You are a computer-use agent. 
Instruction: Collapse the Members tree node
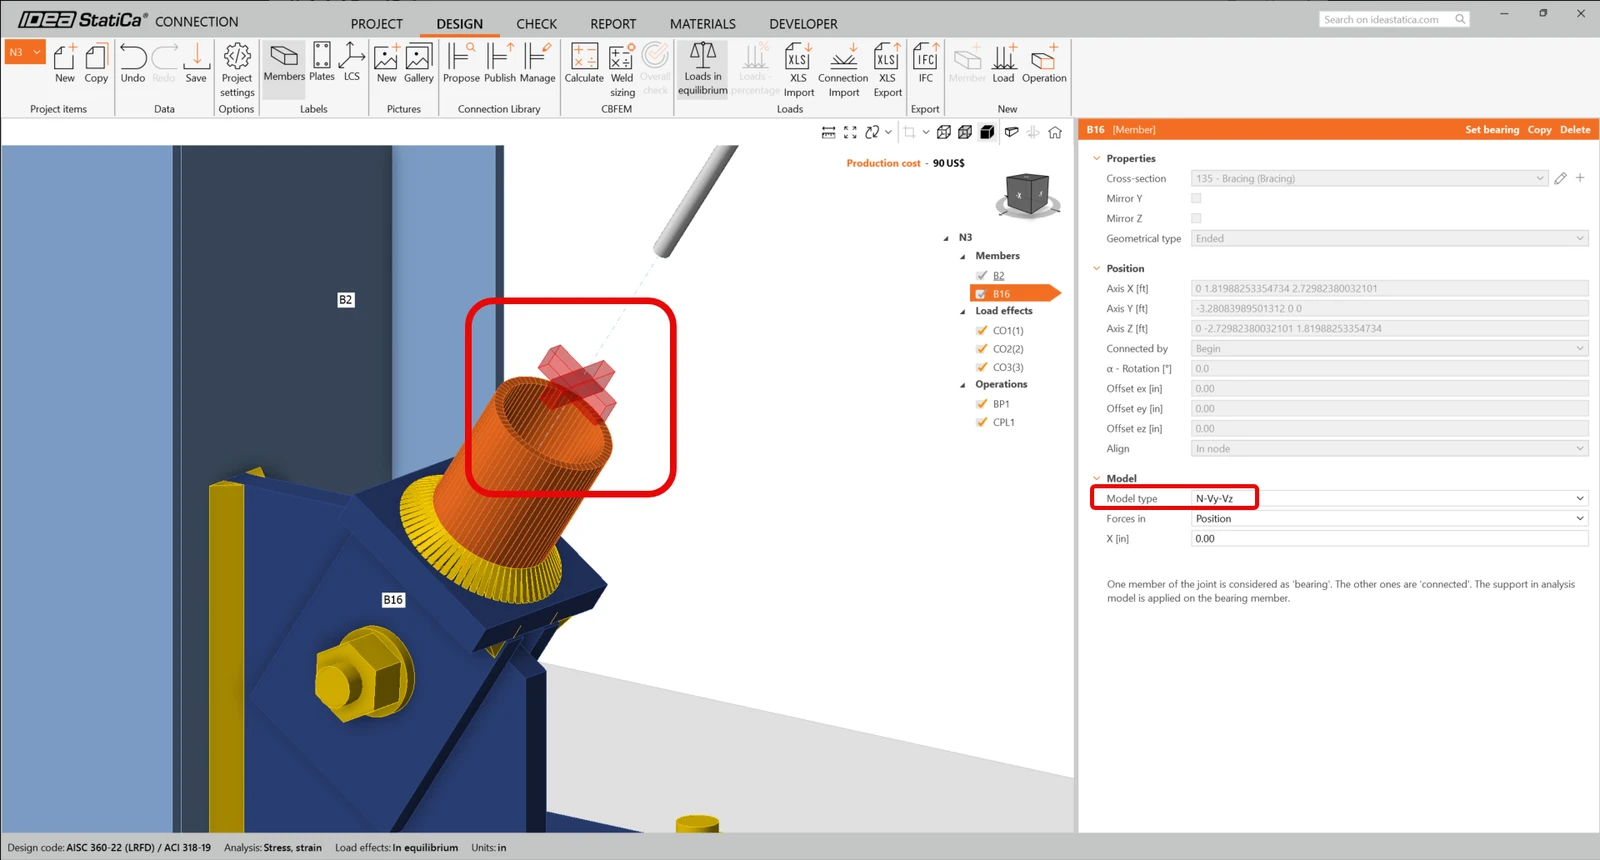(x=963, y=256)
